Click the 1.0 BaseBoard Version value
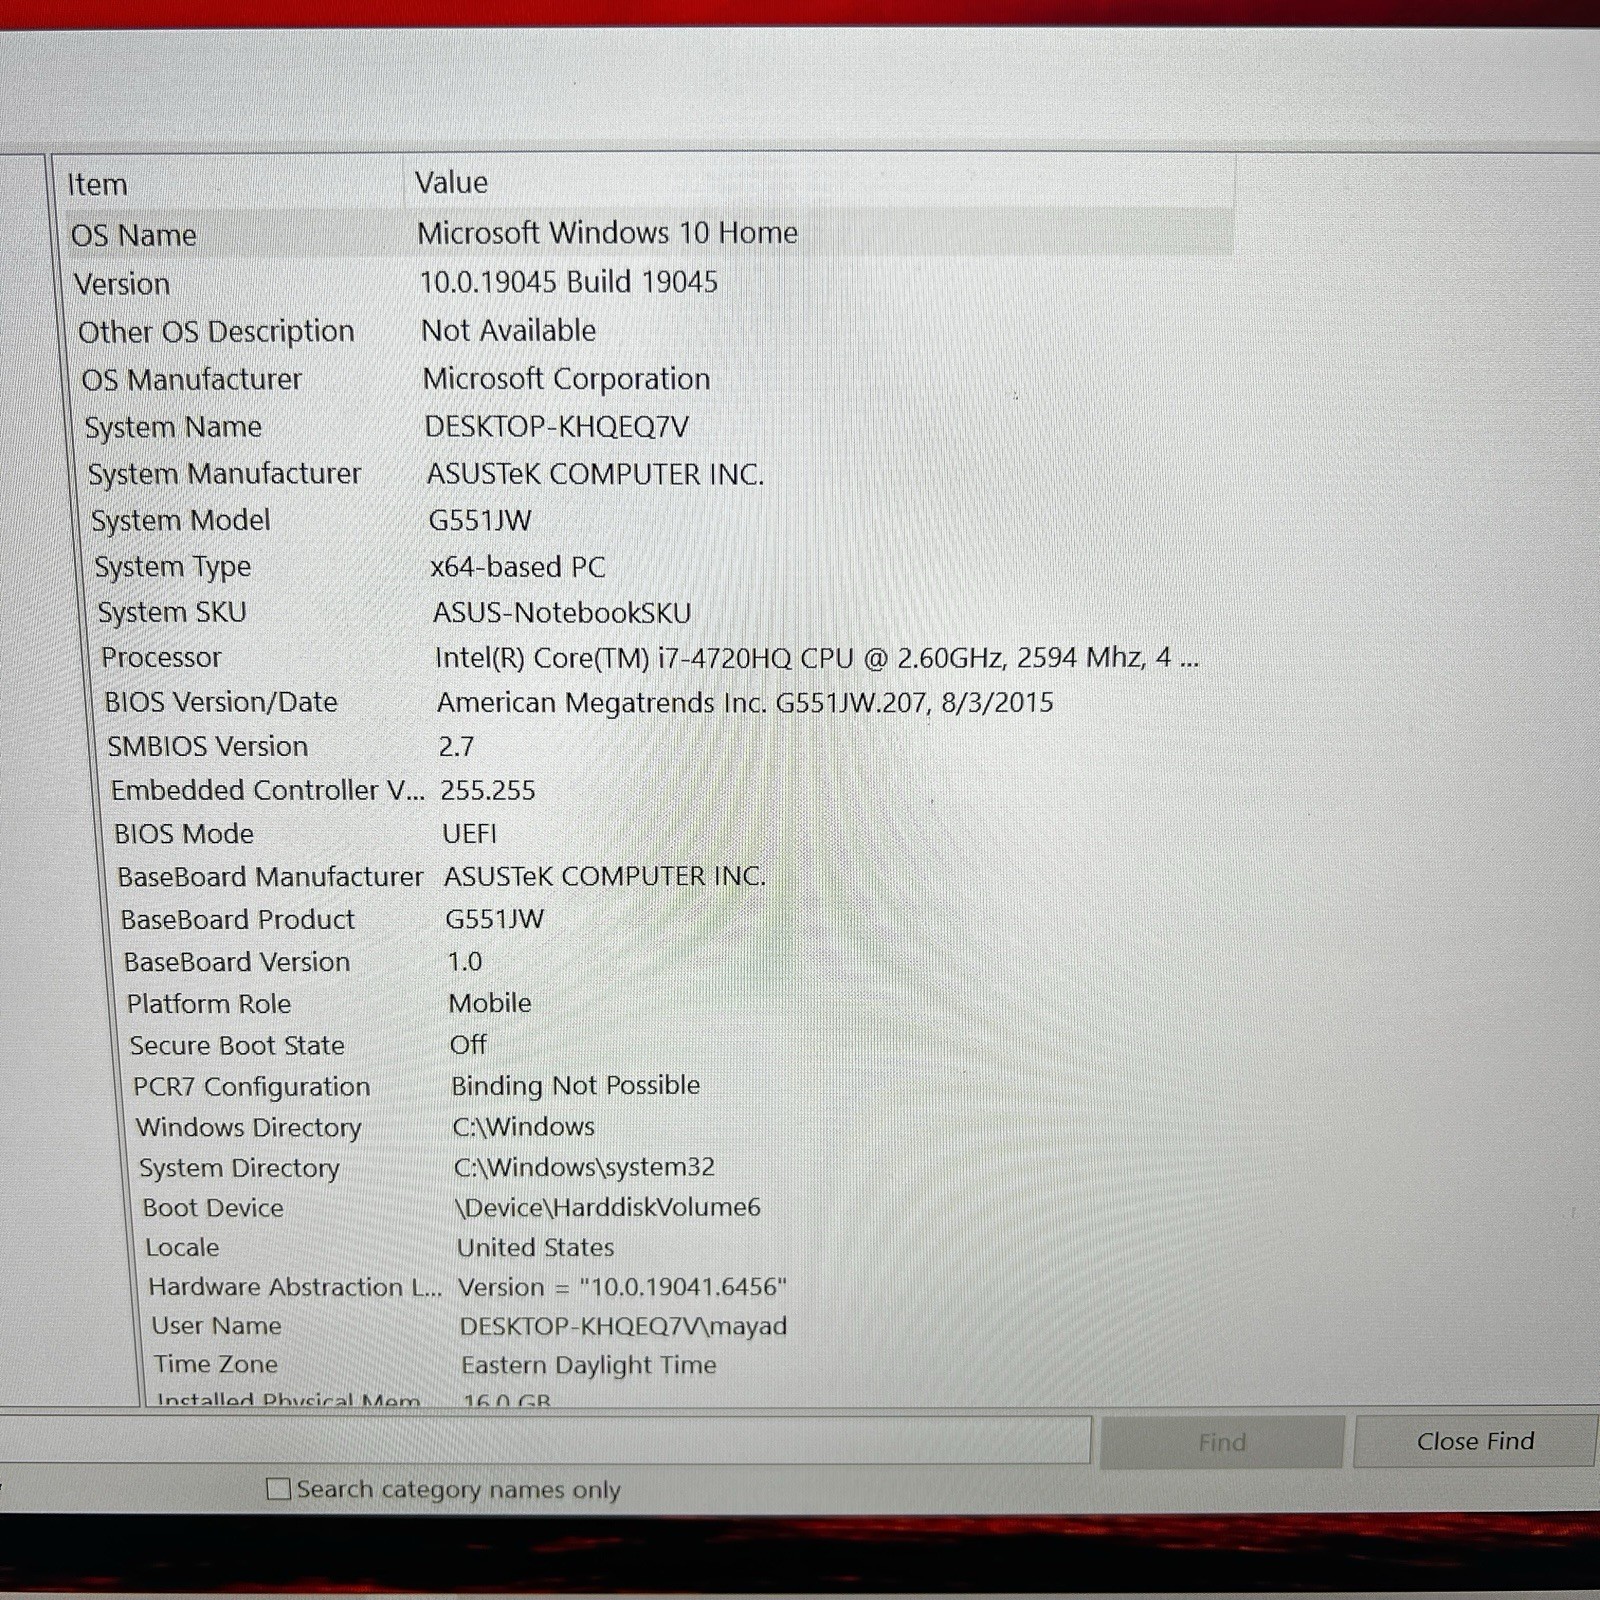1600x1600 pixels. click(464, 962)
